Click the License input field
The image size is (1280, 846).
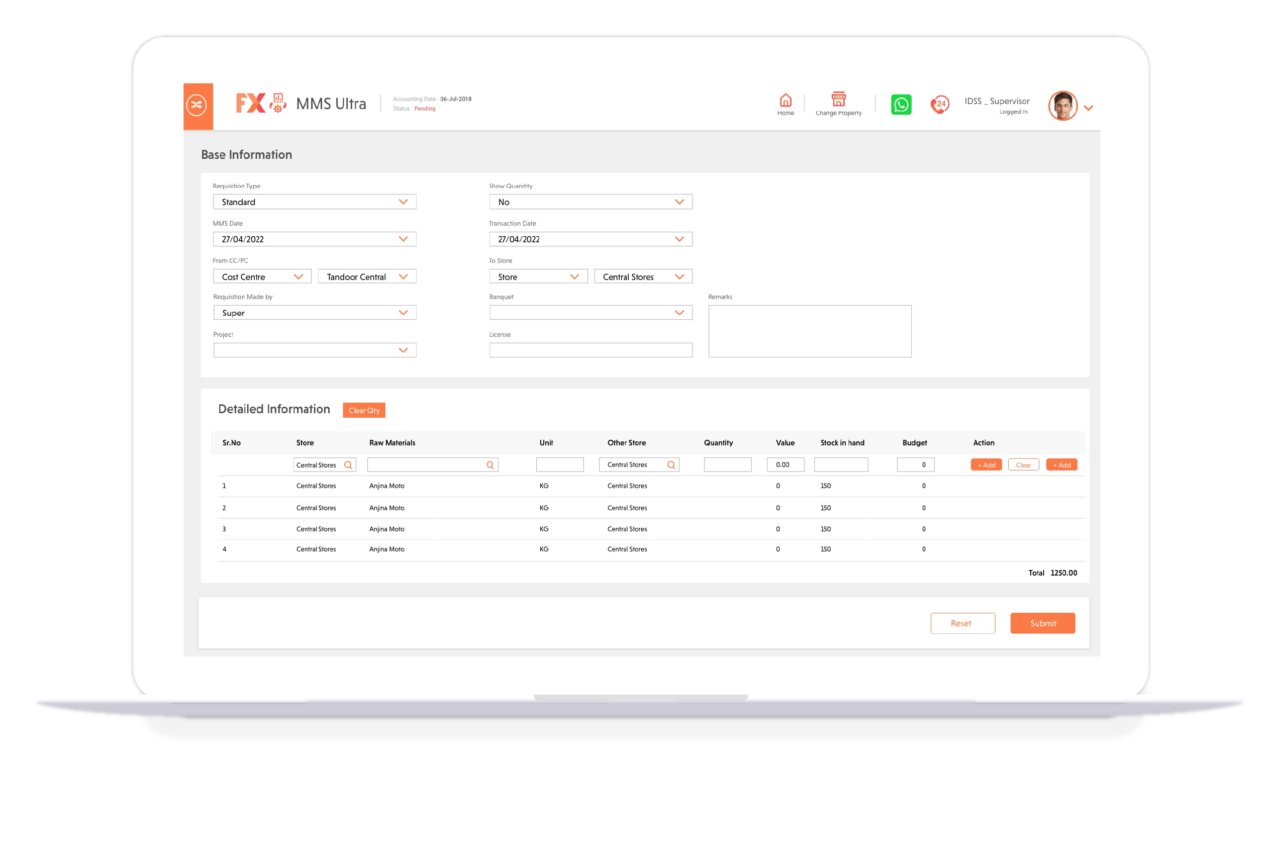pos(590,349)
